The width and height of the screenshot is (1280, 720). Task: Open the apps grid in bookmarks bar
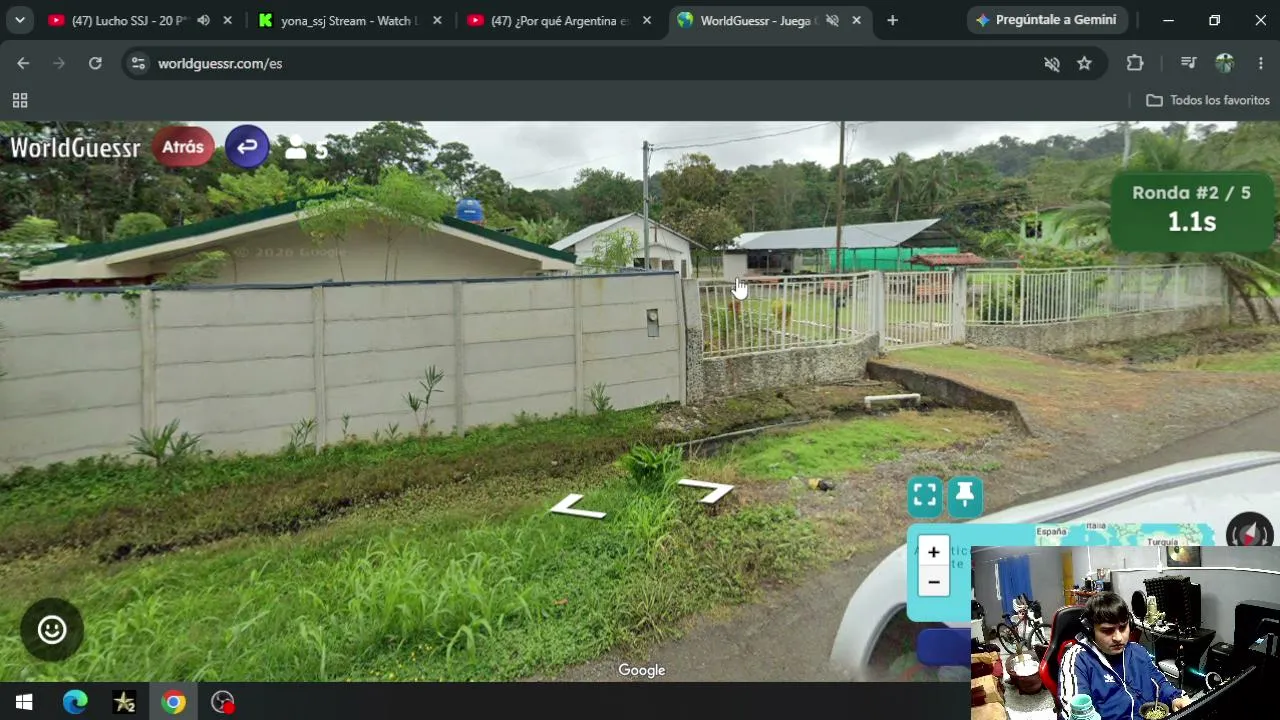coord(20,100)
